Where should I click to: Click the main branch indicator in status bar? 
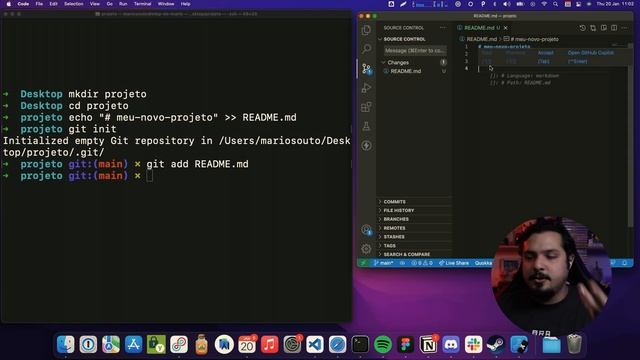383,263
